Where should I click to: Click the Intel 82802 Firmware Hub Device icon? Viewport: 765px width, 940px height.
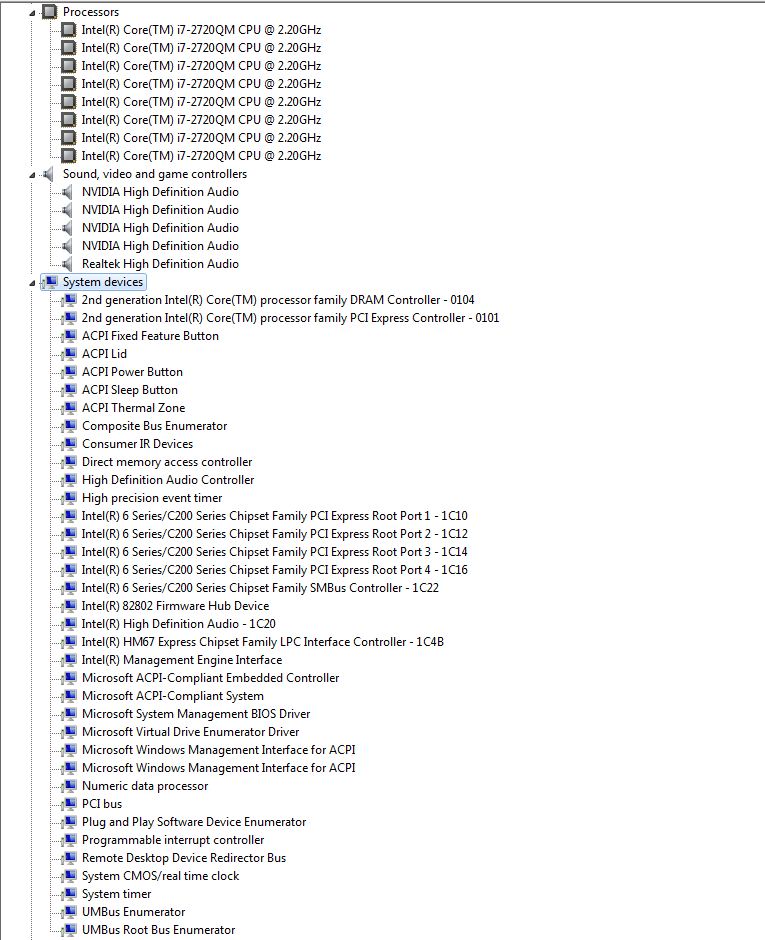[70, 605]
